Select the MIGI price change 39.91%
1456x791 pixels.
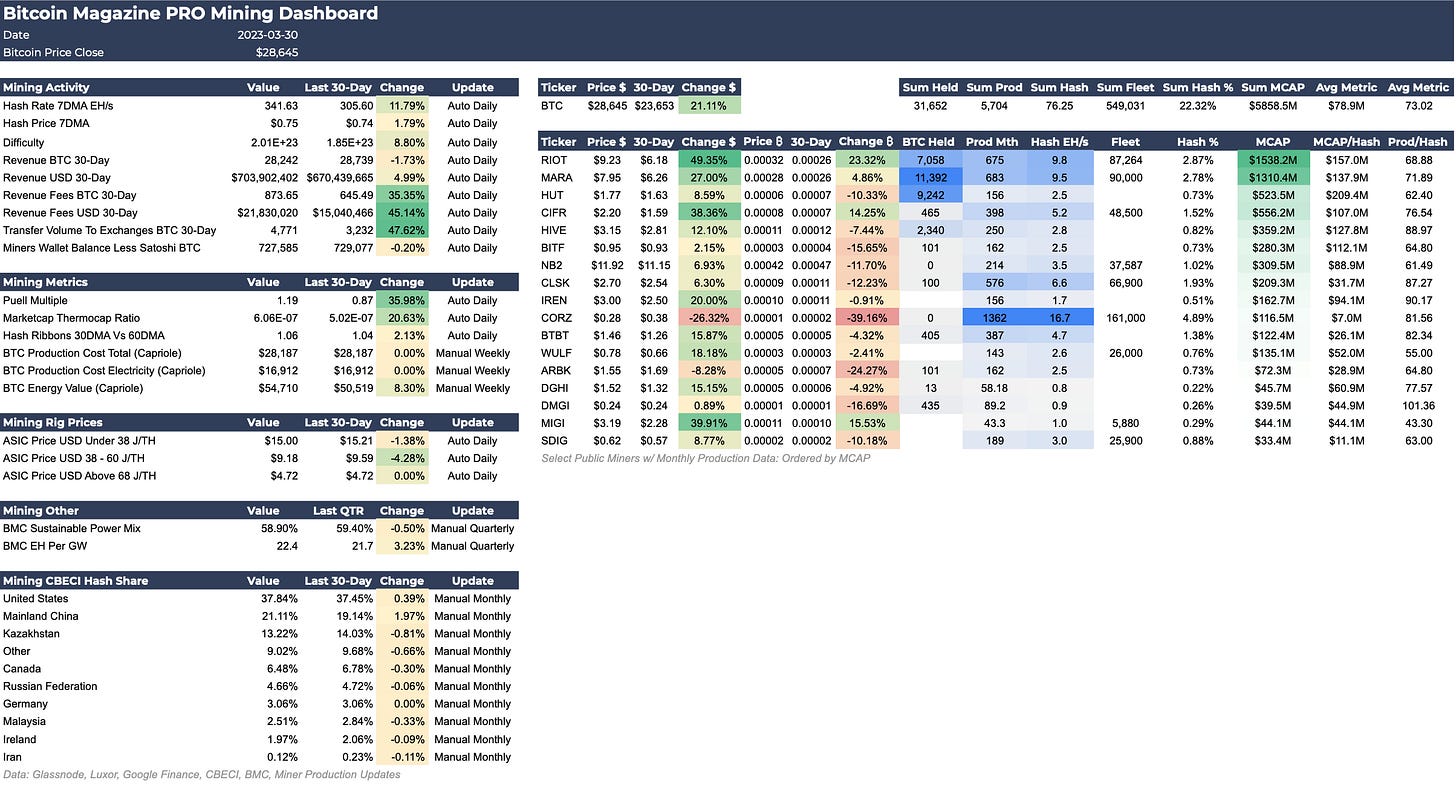point(709,423)
